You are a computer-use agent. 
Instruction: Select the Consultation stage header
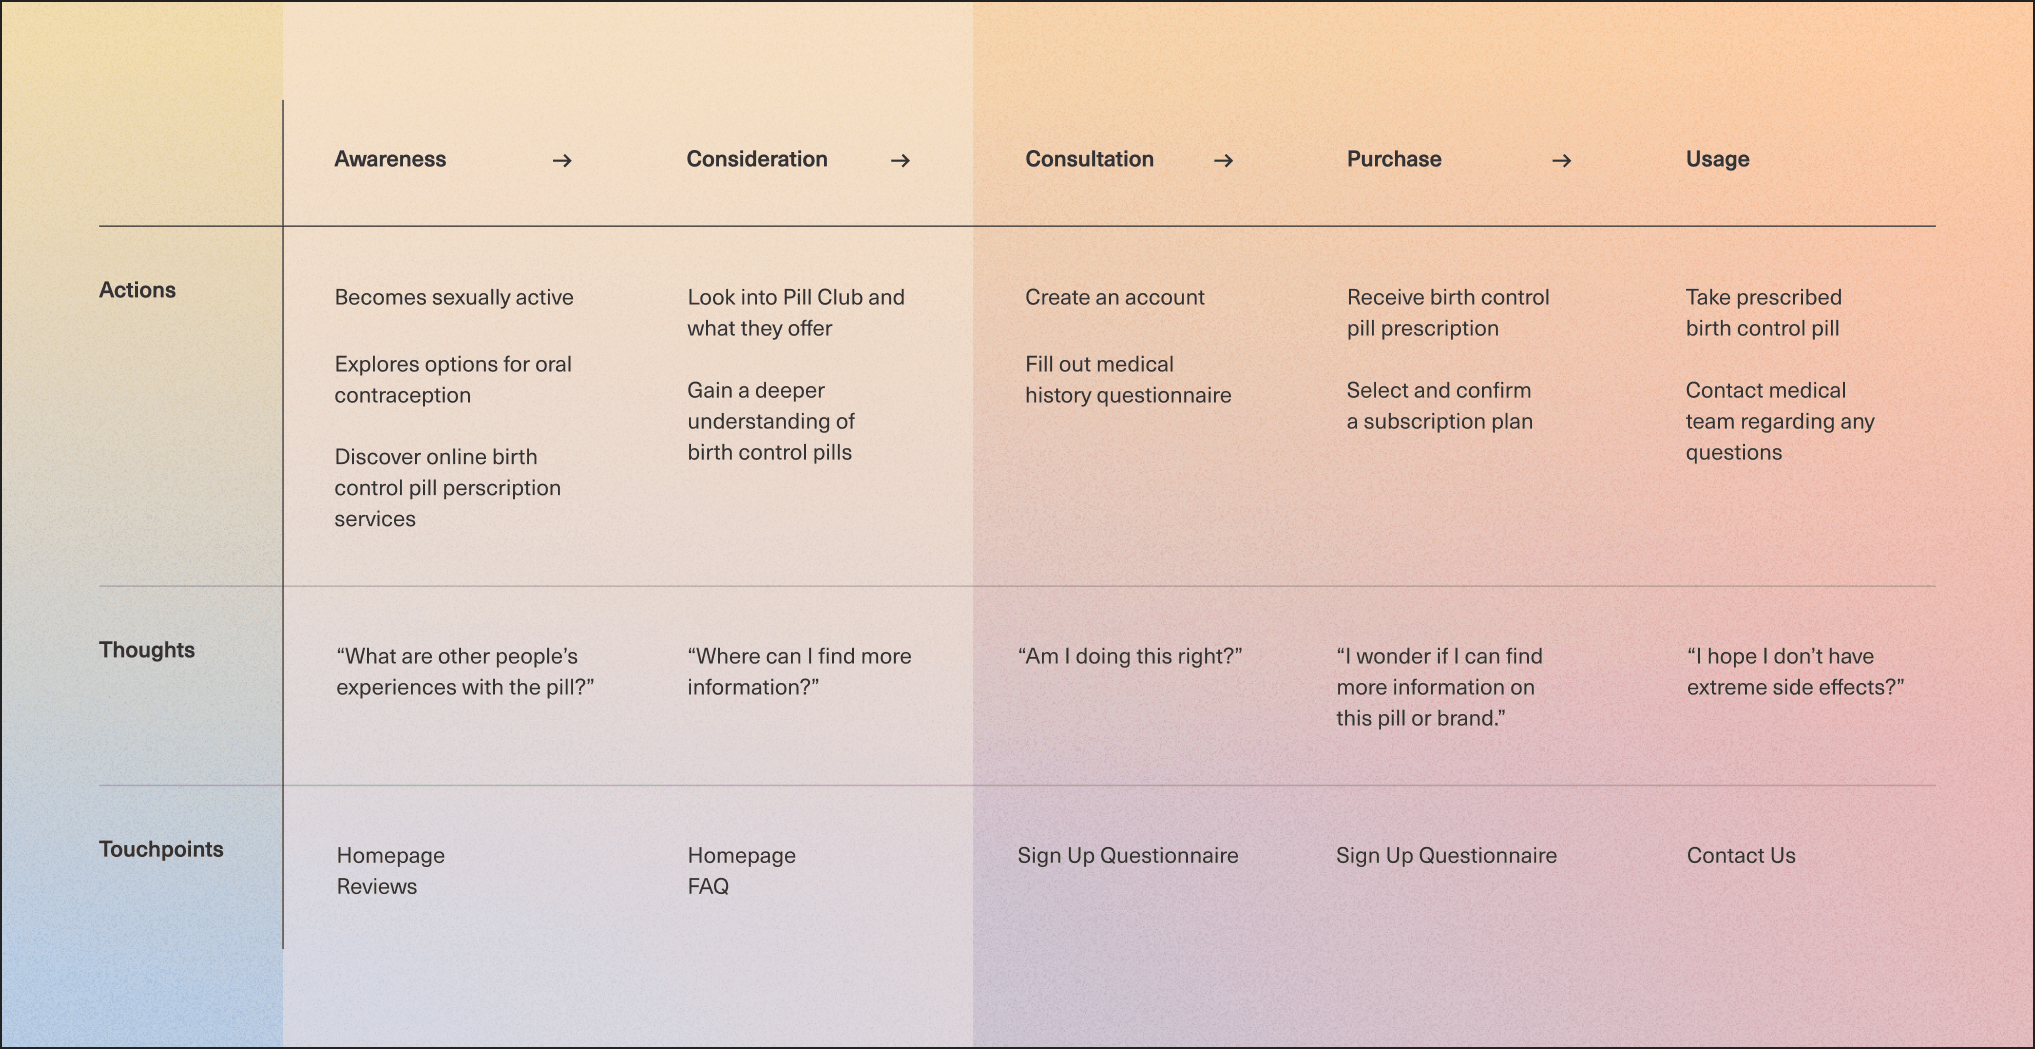[x=1089, y=159]
